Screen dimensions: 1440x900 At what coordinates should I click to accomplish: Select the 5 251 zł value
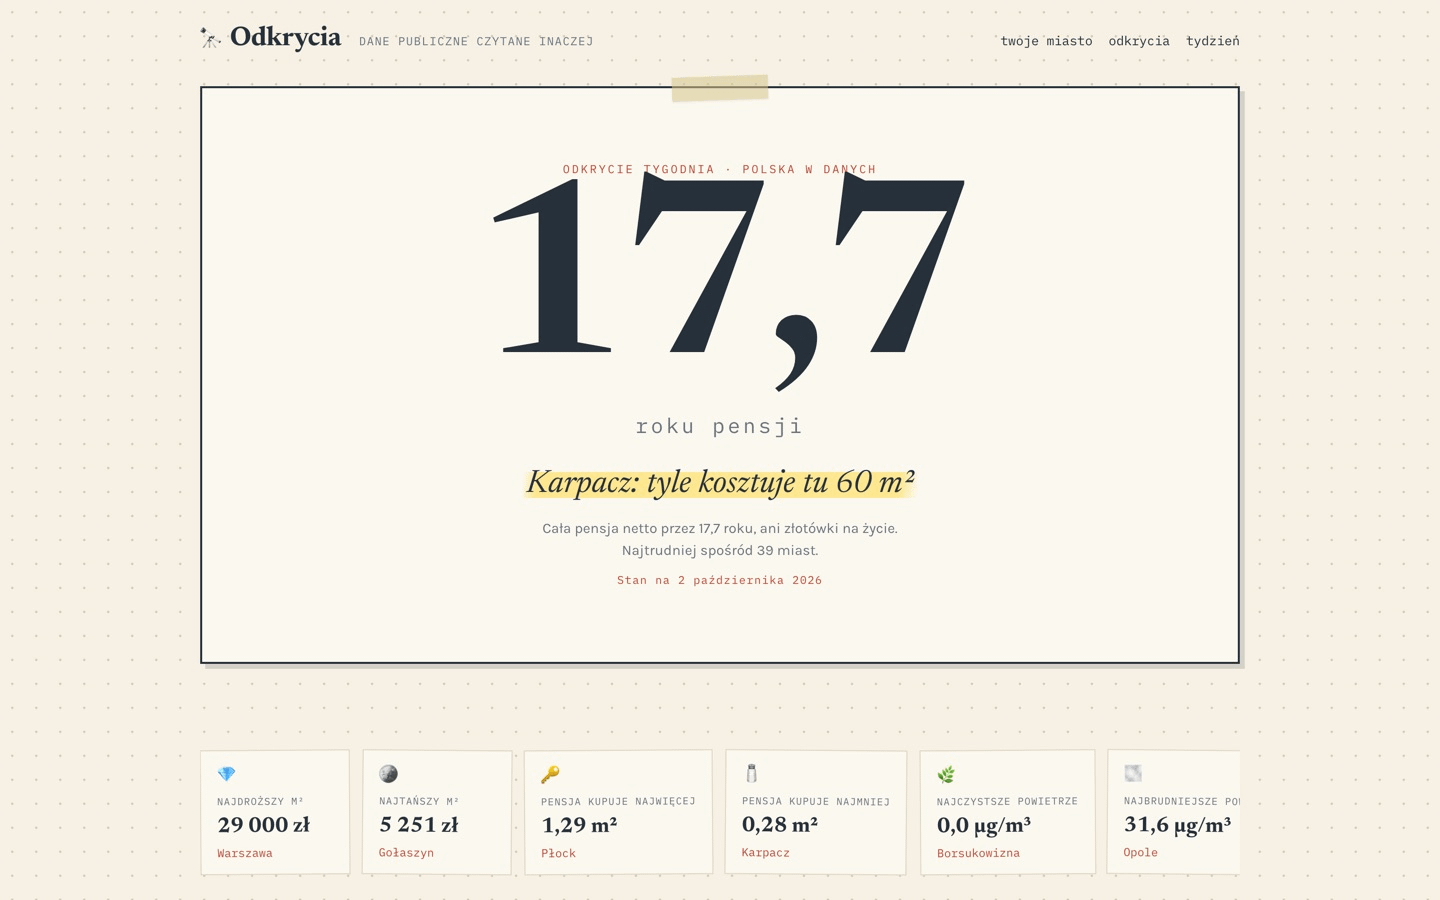click(x=419, y=825)
